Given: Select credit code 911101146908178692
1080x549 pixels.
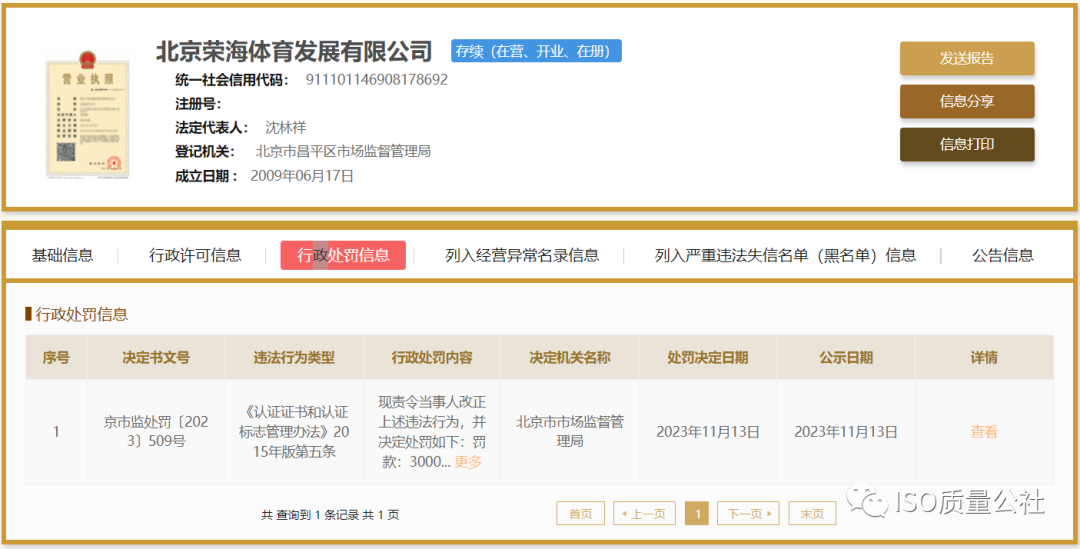Looking at the screenshot, I should point(377,80).
